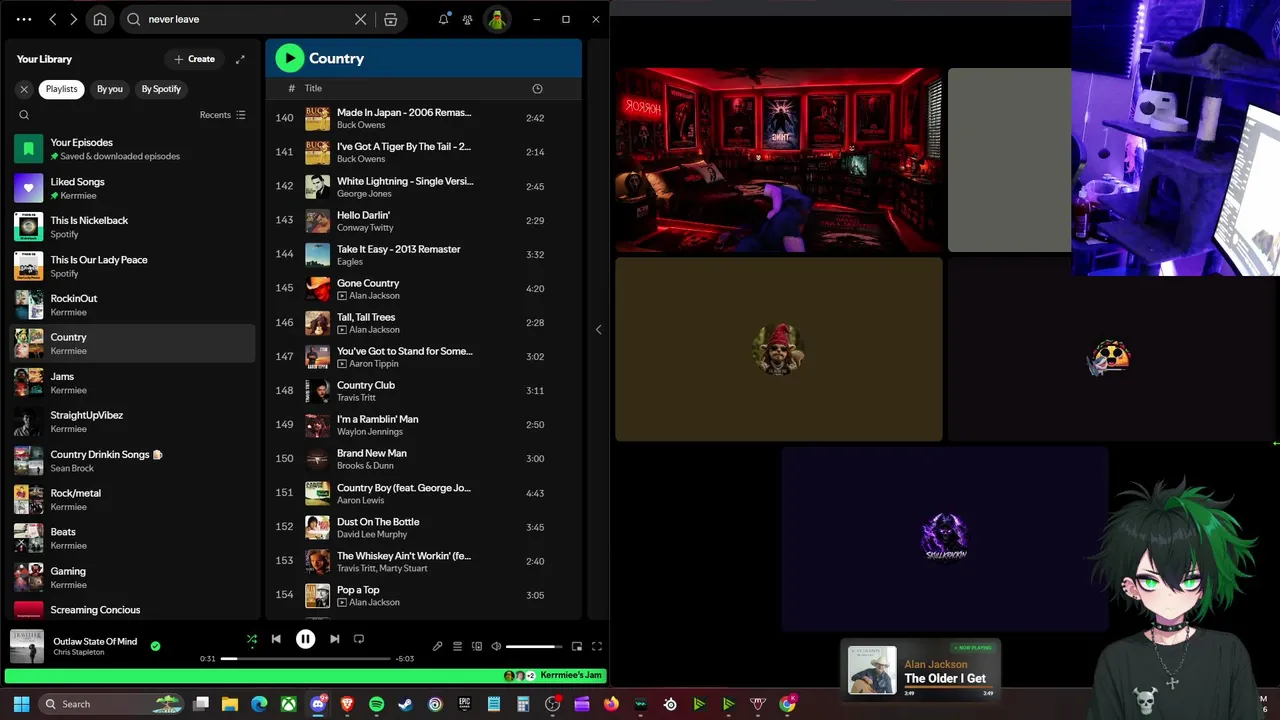
Task: Seek within the song progress bar
Action: (306, 659)
